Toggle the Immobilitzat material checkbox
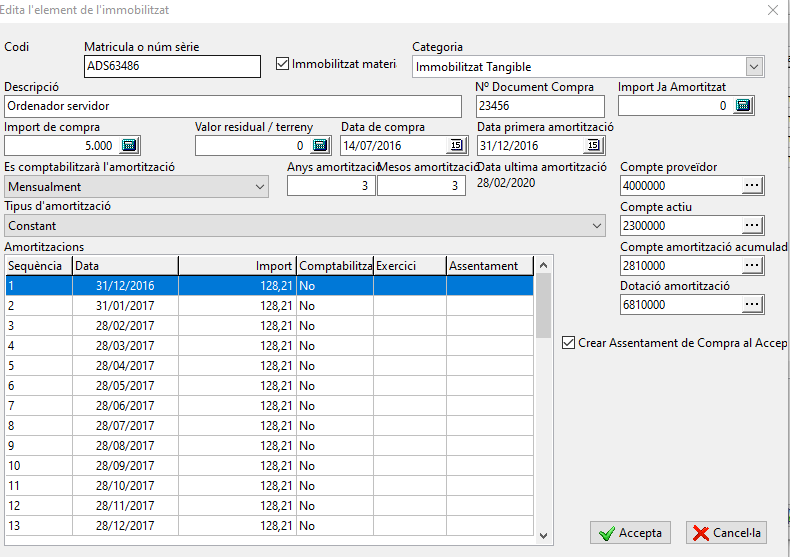790x557 pixels. 282,64
